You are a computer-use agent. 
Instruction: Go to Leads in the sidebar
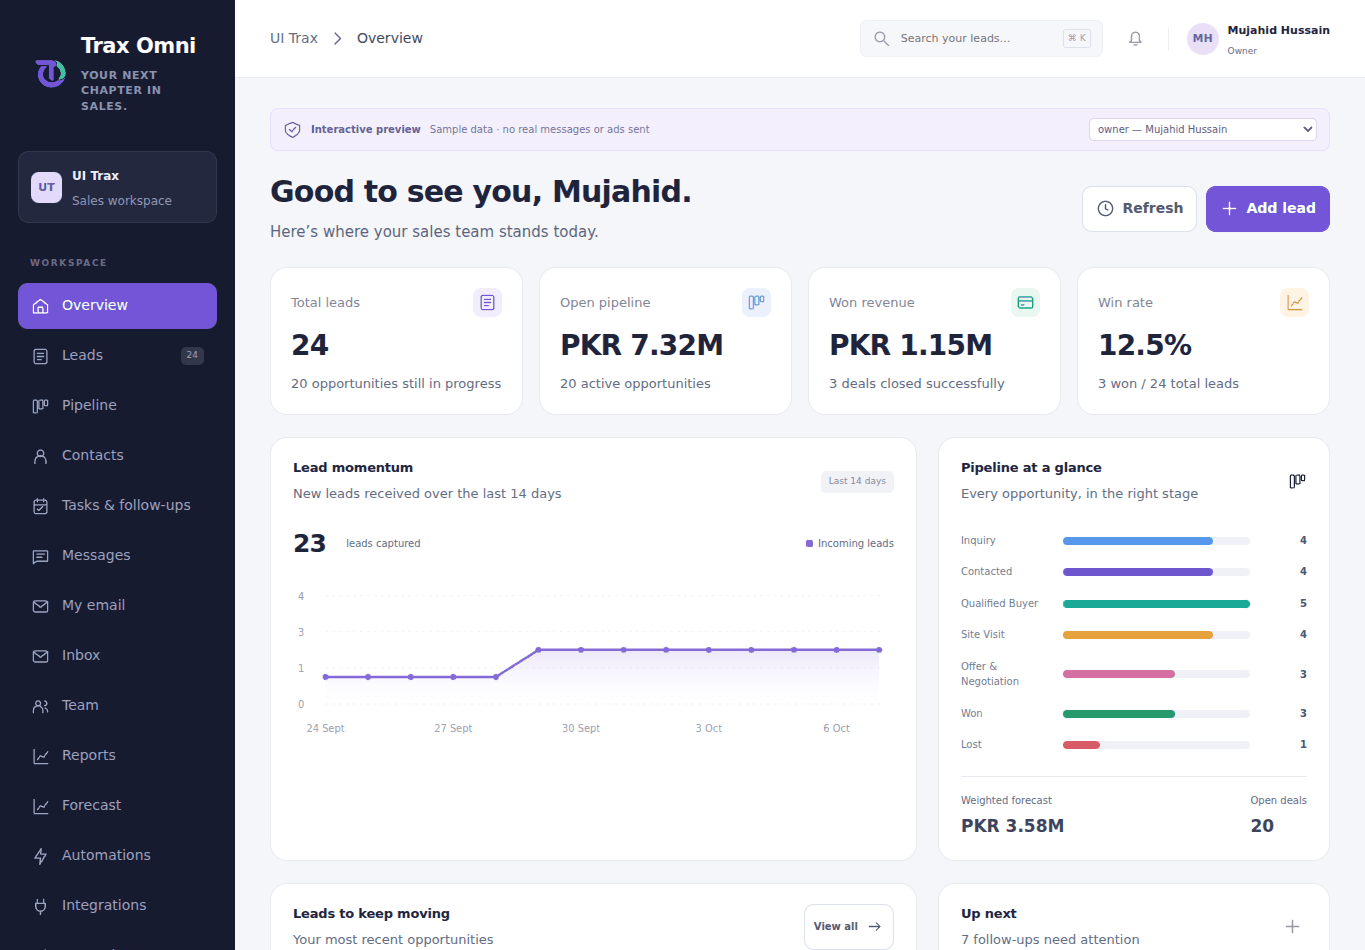[117, 356]
